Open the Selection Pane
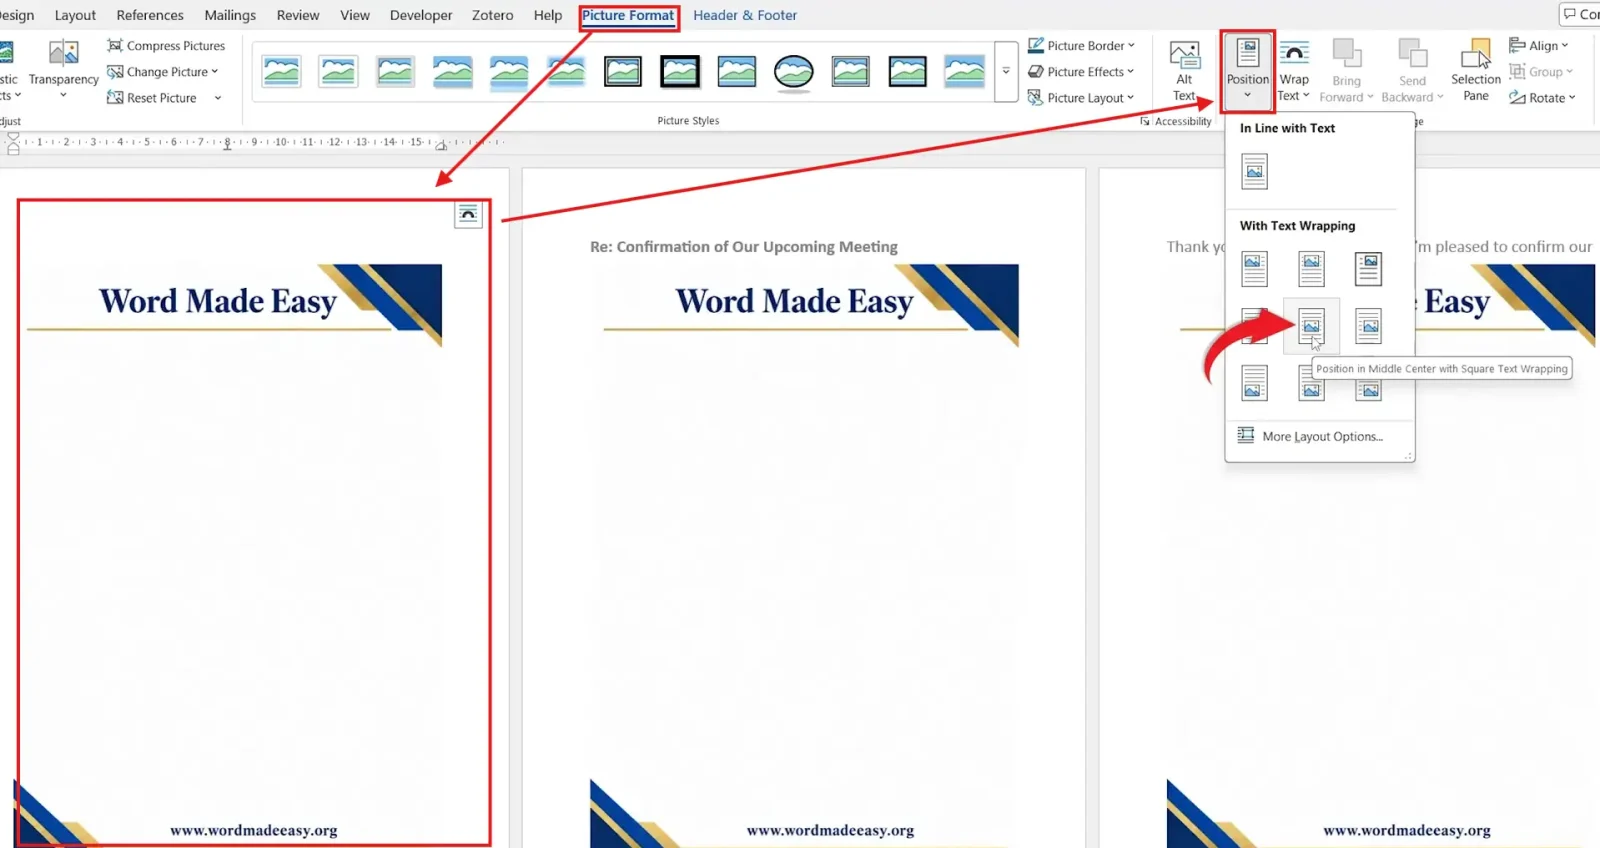 coord(1476,71)
